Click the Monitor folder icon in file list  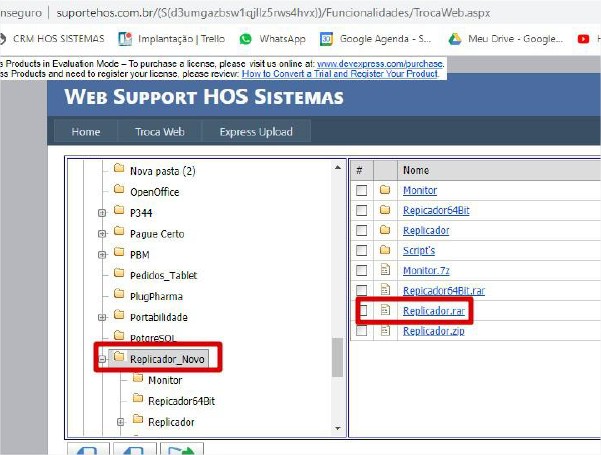(x=385, y=190)
